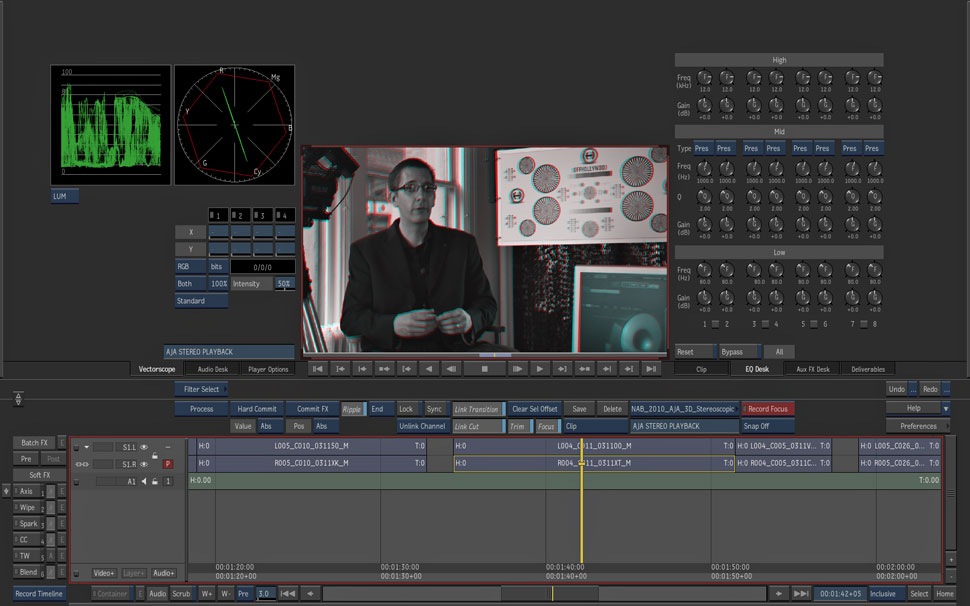Click the red P button on track S1.R

[168, 464]
